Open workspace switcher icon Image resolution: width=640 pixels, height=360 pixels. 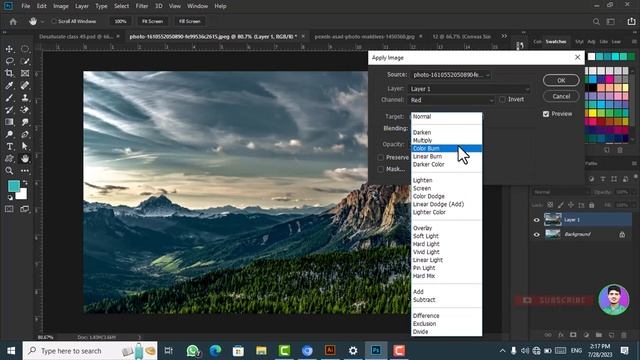611,22
